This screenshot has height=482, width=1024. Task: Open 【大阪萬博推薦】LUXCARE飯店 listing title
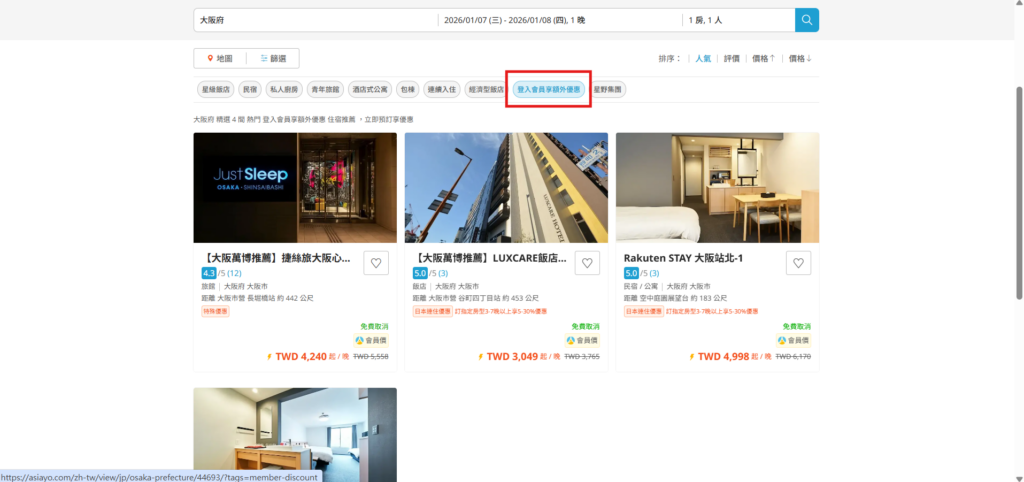pyautogui.click(x=489, y=258)
